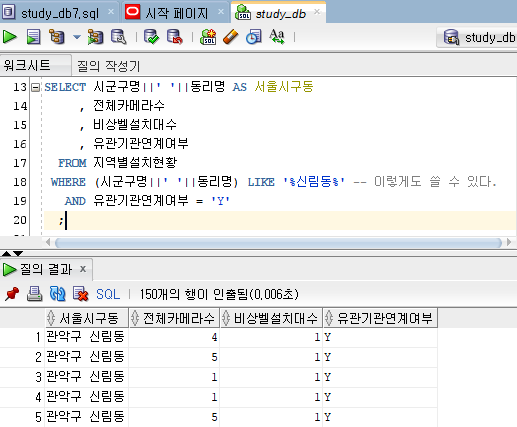The width and height of the screenshot is (517, 427).
Task: Click the Autotrace toolbar icon
Action: 95,37
